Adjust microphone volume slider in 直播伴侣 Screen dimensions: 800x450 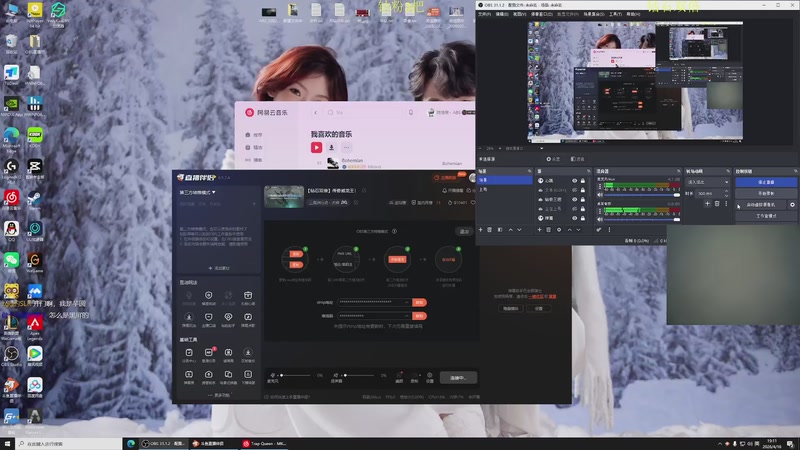point(295,376)
